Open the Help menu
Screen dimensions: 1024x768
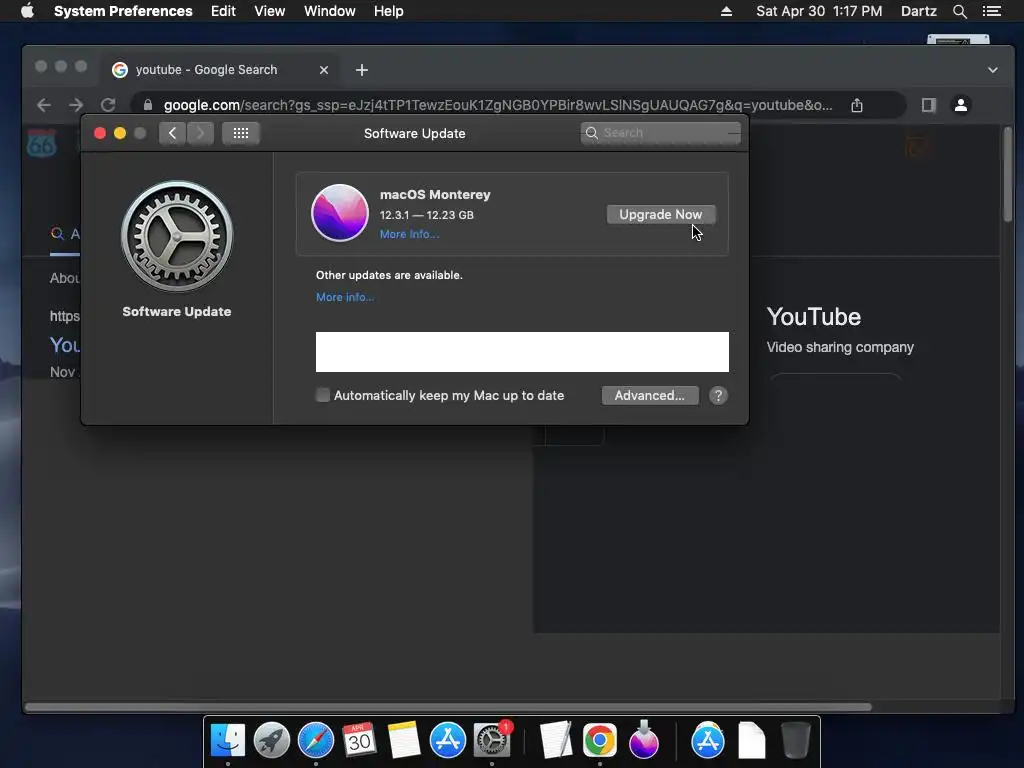(x=389, y=11)
